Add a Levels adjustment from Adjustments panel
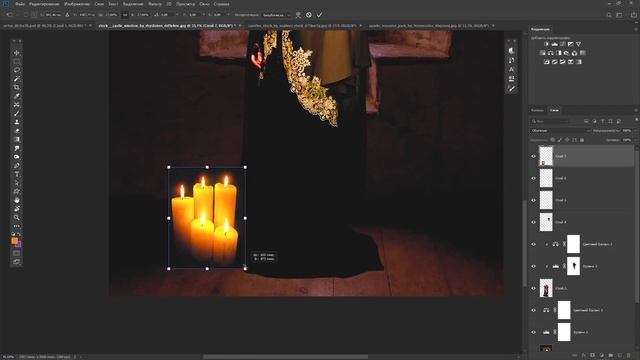 (554, 44)
